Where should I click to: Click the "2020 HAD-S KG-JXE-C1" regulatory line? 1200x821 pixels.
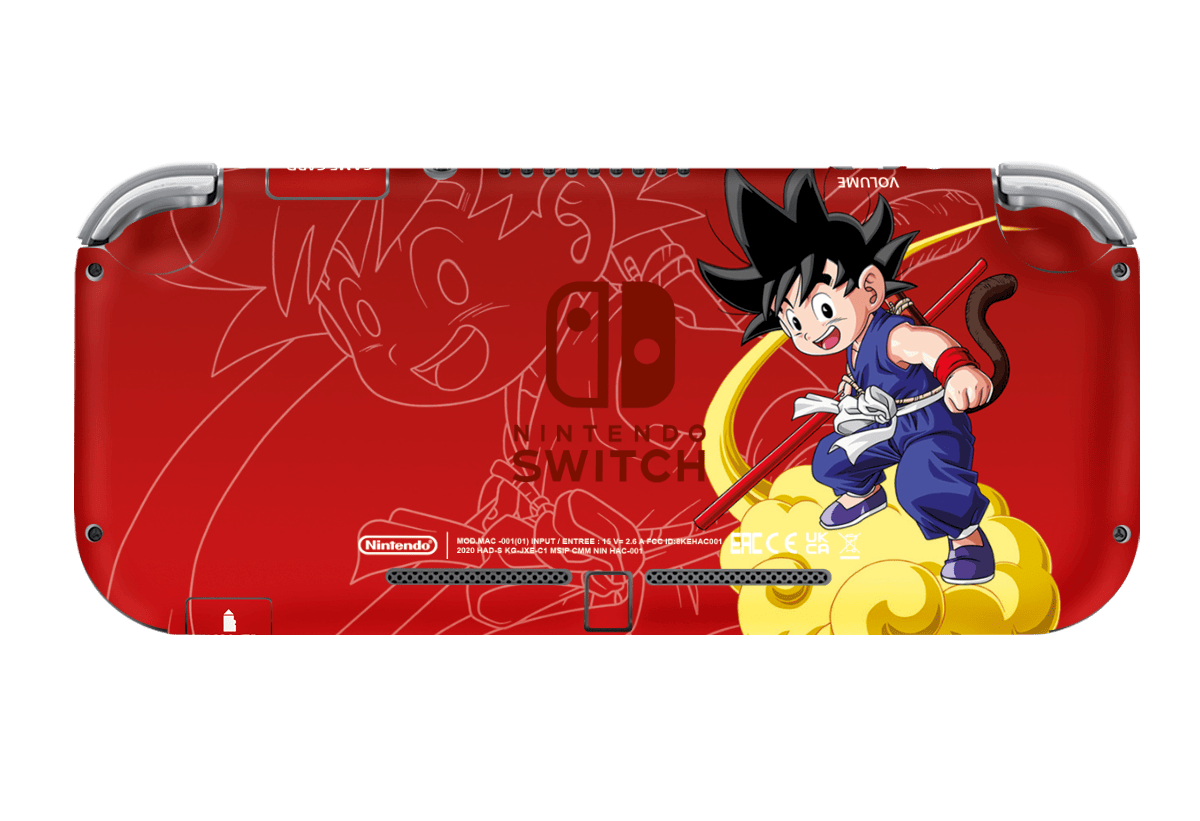coord(549,550)
